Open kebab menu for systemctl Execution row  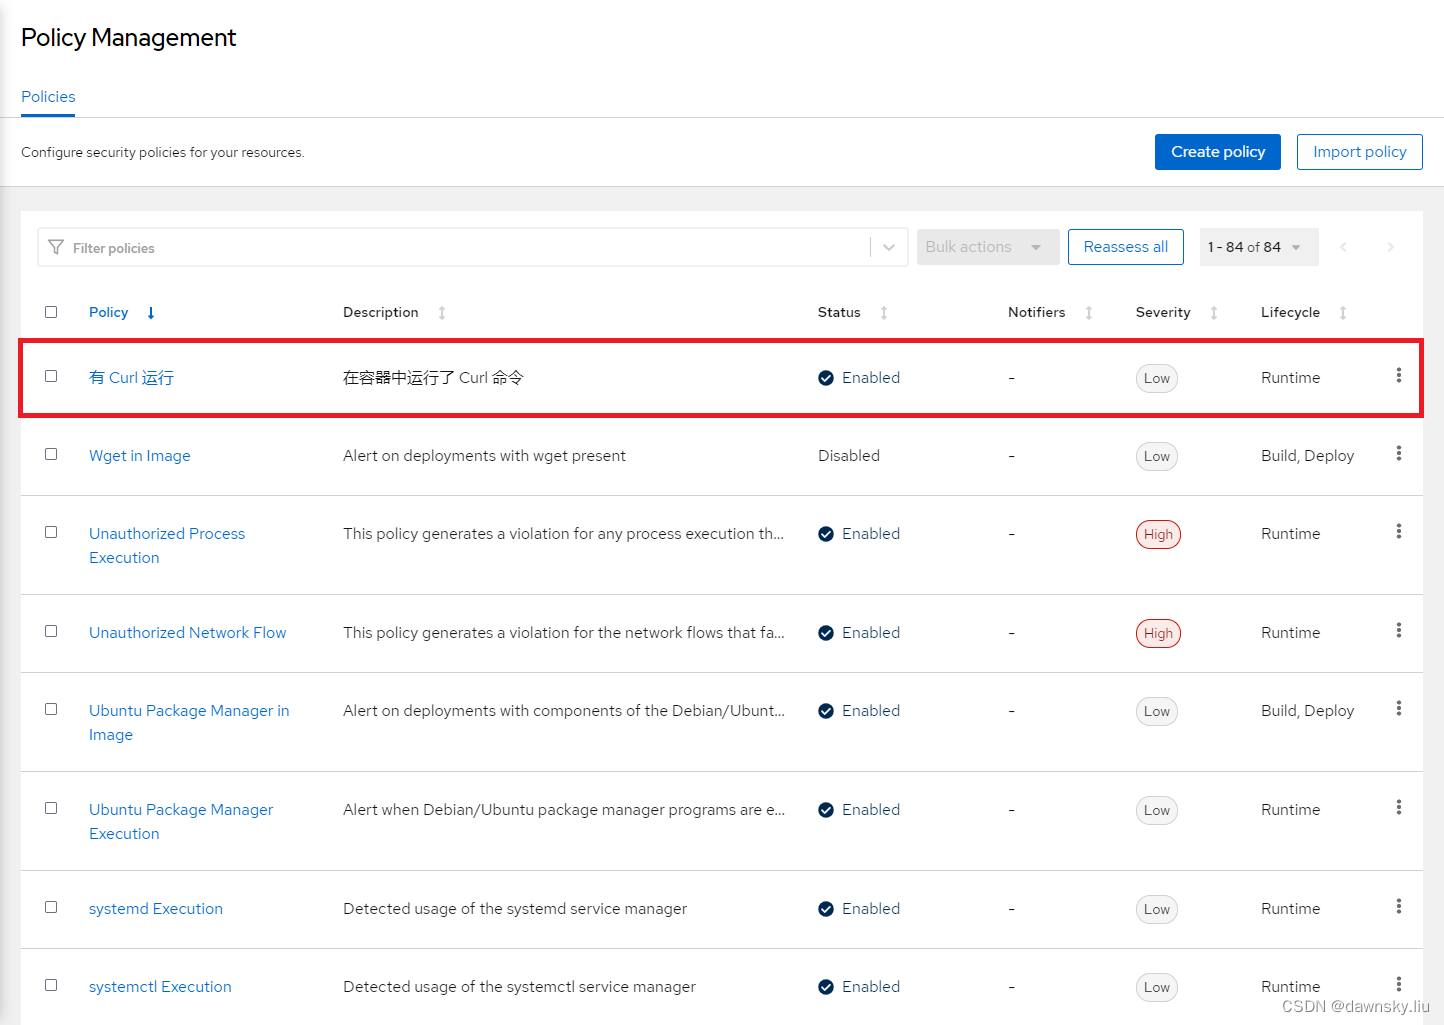(x=1398, y=984)
